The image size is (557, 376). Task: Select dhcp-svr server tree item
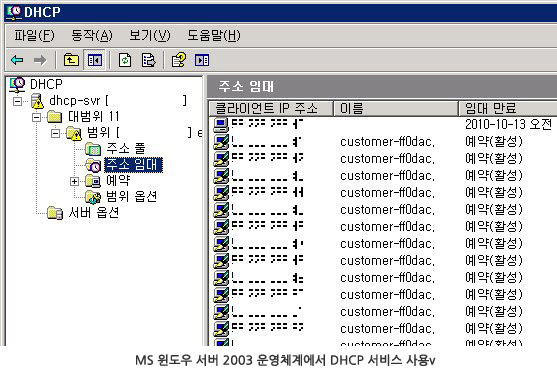118,101
